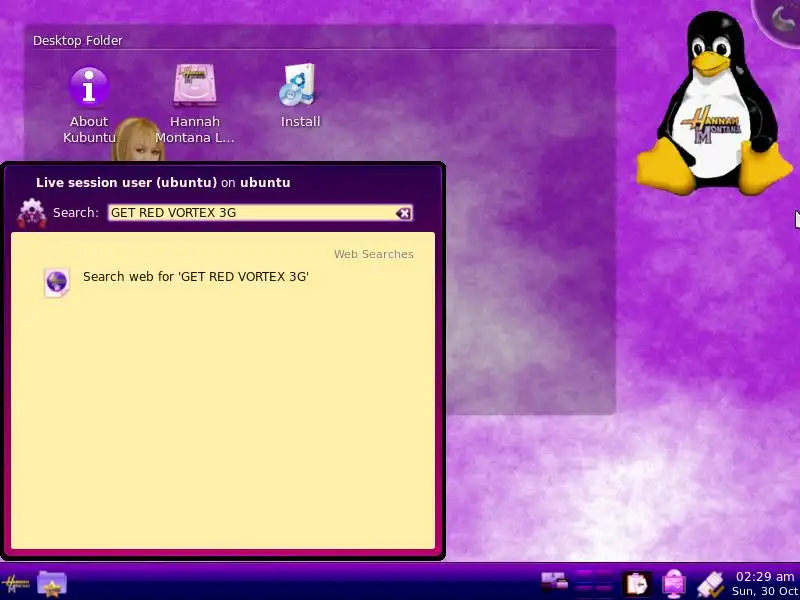Screen dimensions: 800x600
Task: Click the Tux penguin desktop image
Action: pyautogui.click(x=713, y=103)
